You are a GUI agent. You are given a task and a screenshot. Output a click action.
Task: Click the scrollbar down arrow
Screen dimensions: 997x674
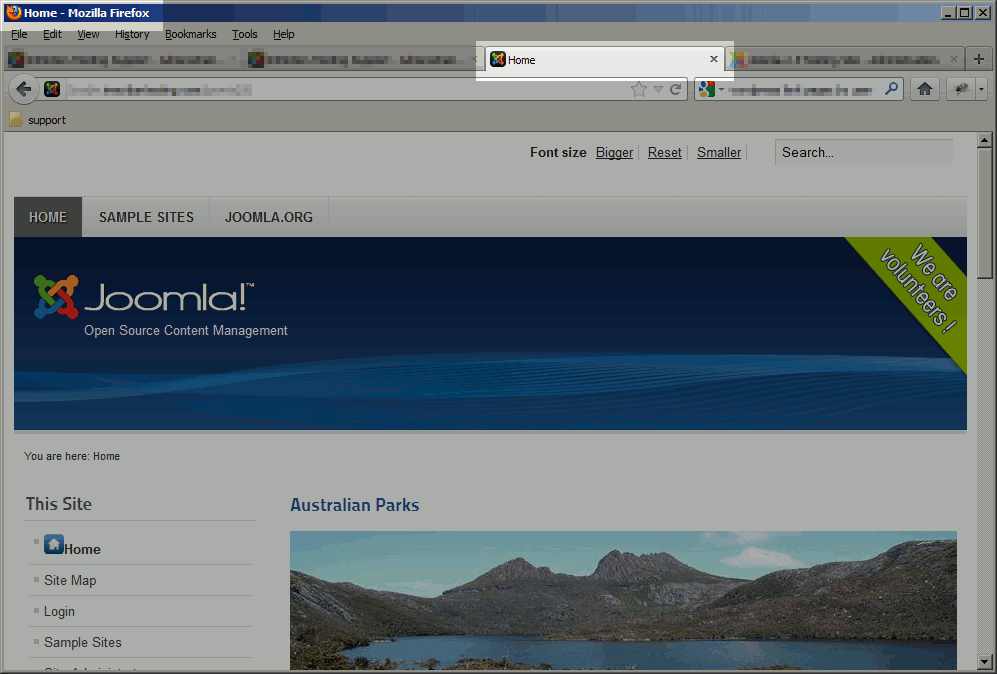pos(984,662)
